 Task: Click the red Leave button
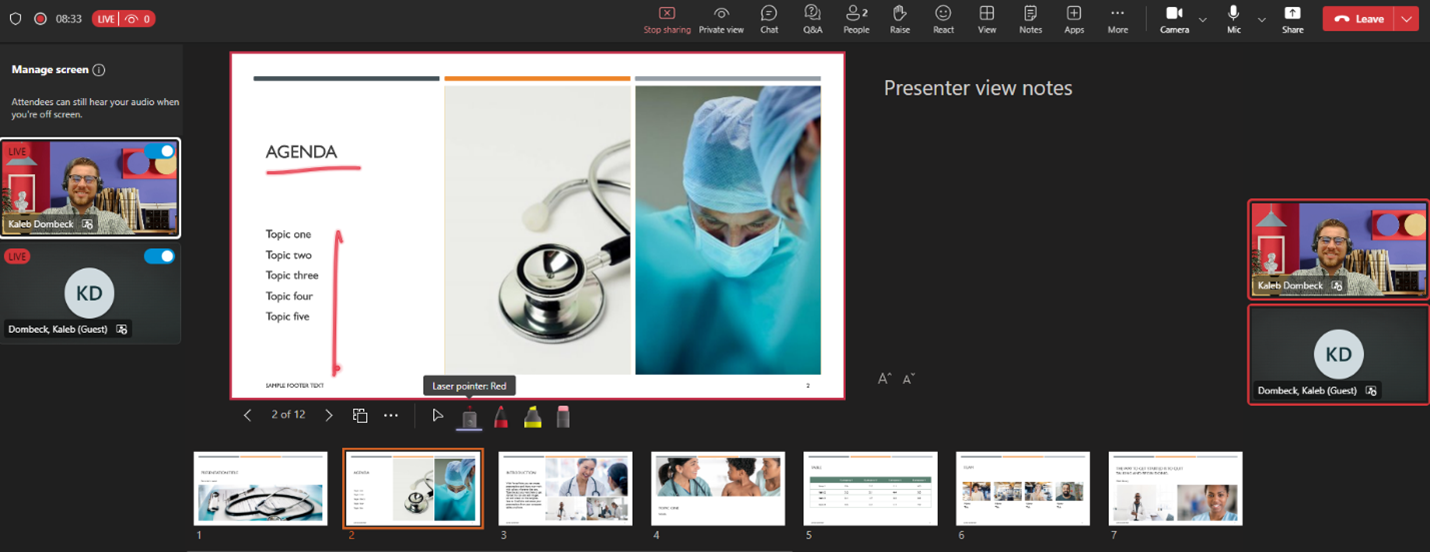point(1359,19)
